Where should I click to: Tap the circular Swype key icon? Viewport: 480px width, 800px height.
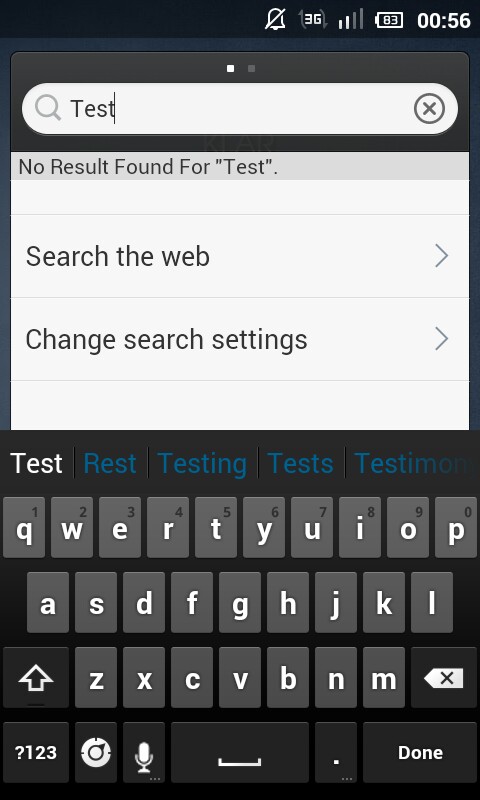[96, 753]
